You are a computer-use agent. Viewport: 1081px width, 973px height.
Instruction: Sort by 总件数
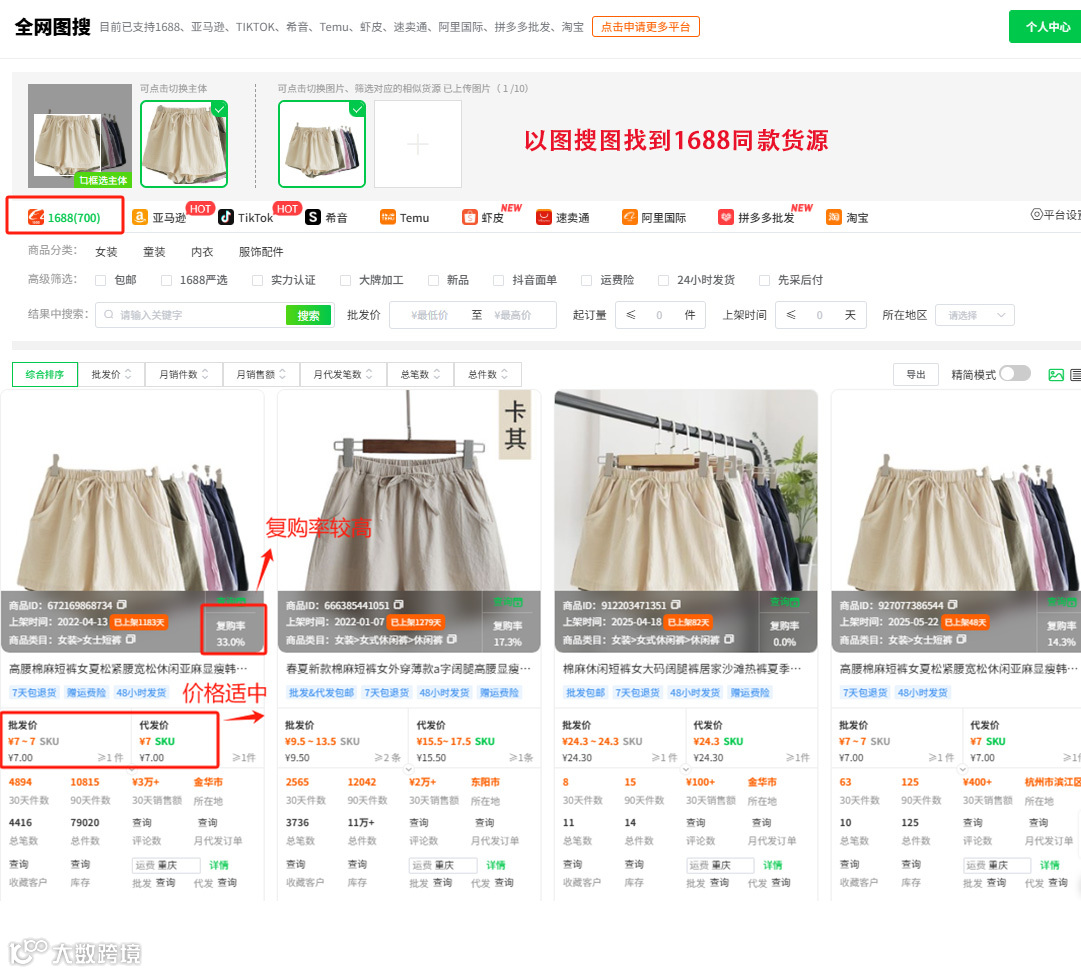(x=487, y=374)
